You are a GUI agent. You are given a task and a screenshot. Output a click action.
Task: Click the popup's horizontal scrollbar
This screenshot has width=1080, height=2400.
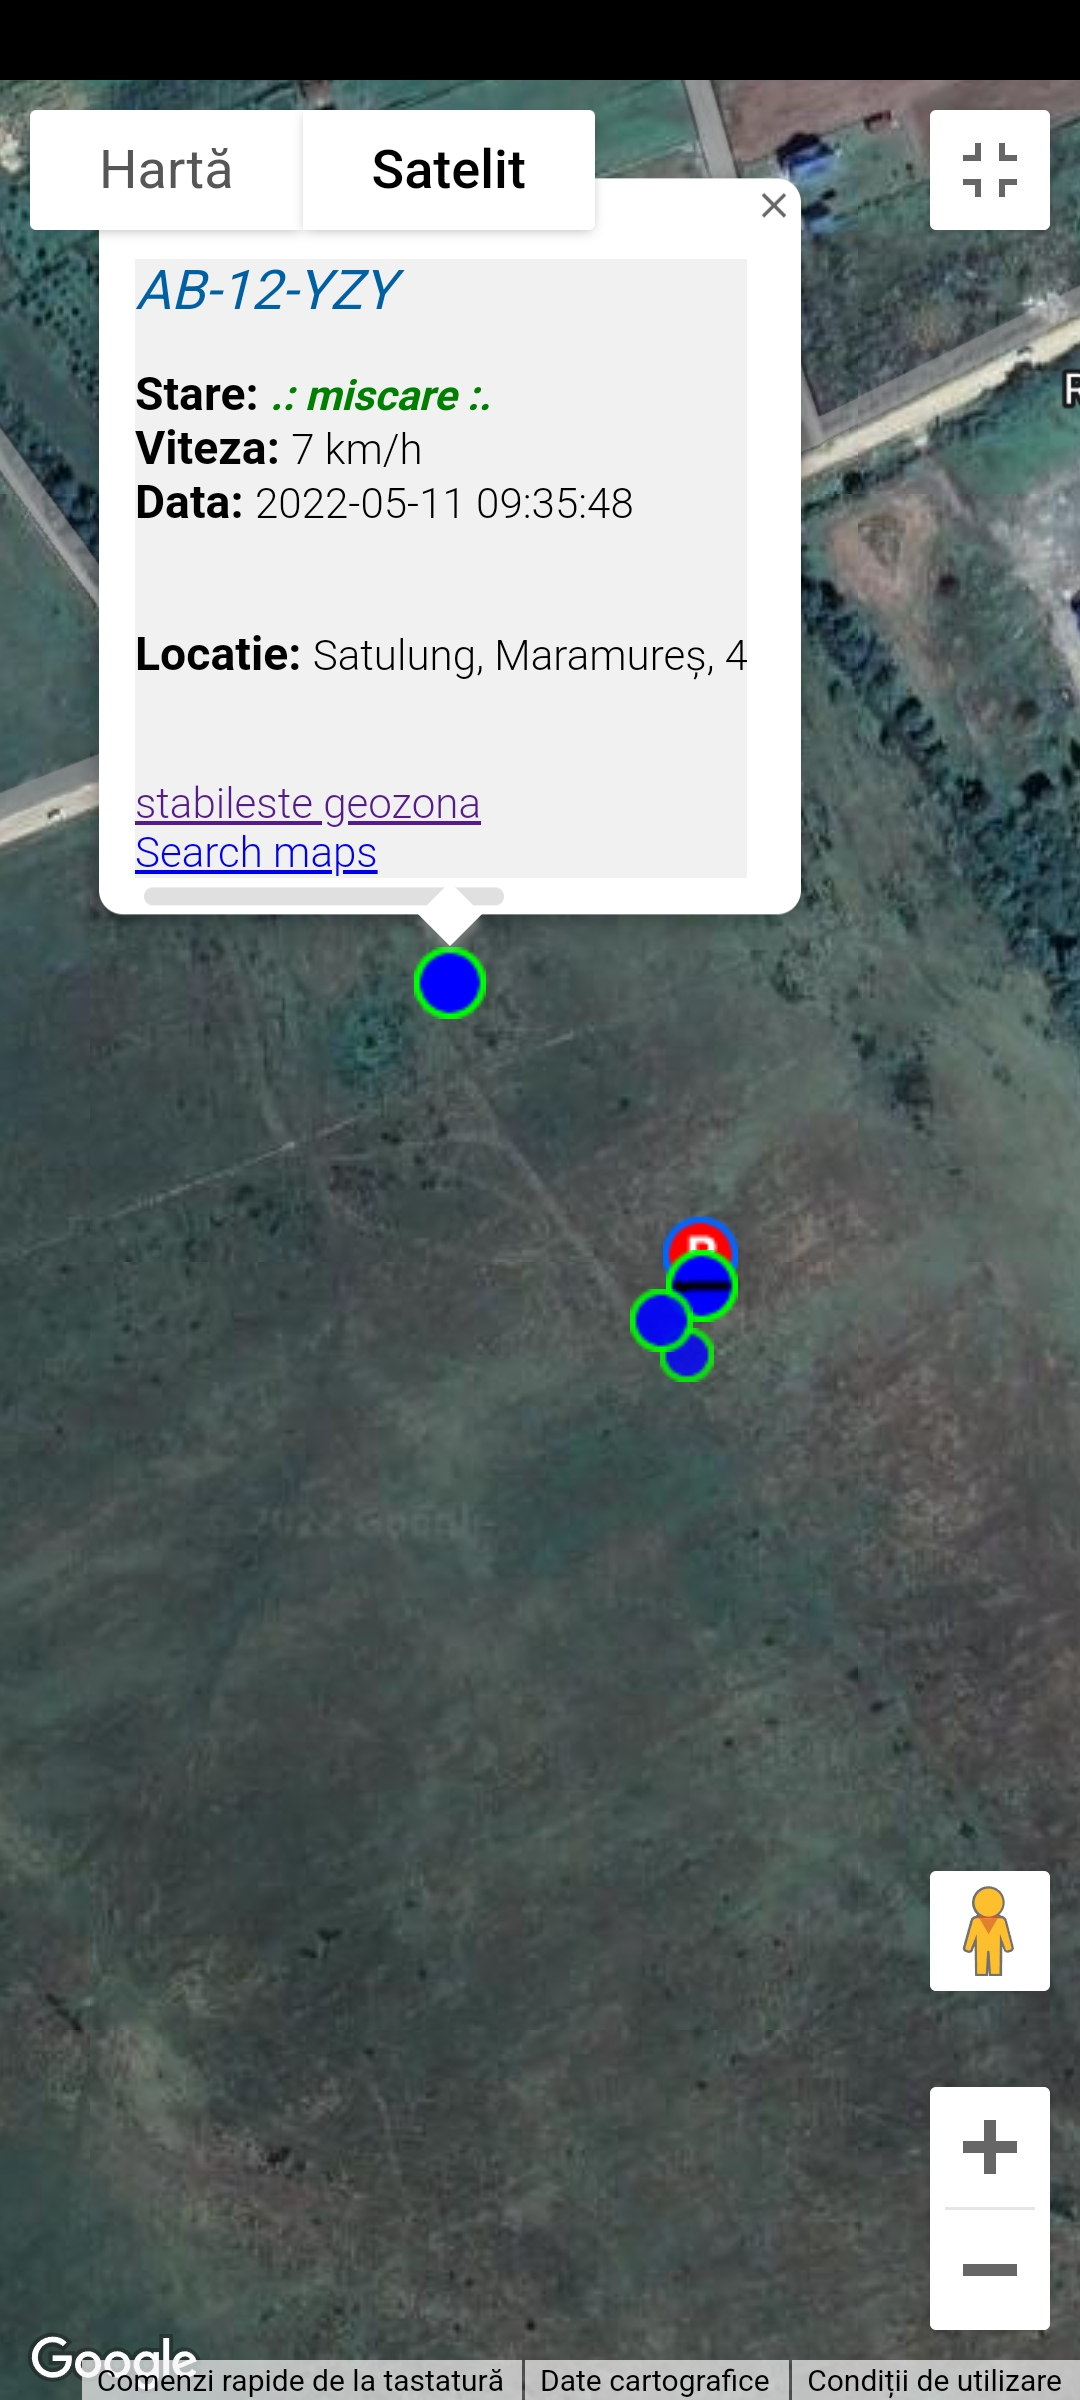coord(323,896)
